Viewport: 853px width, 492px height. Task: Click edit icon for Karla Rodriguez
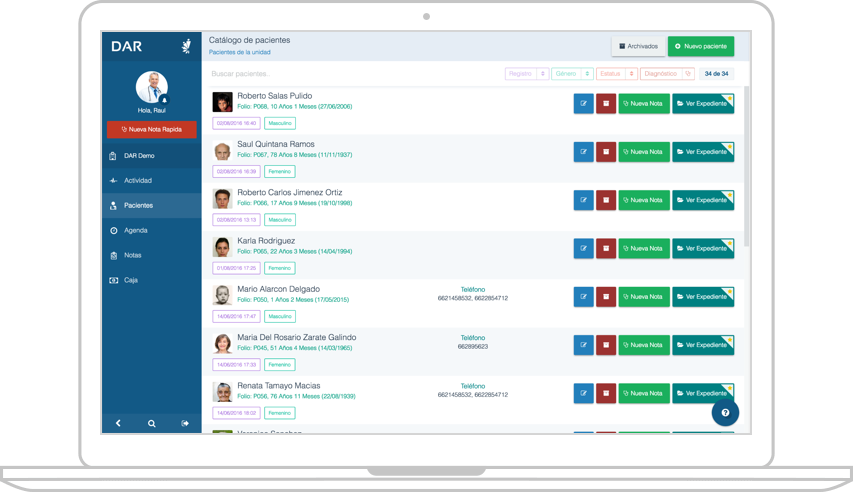(583, 248)
